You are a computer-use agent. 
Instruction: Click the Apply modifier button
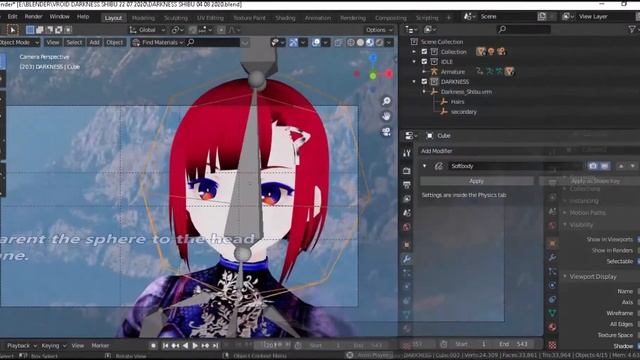[x=476, y=181]
